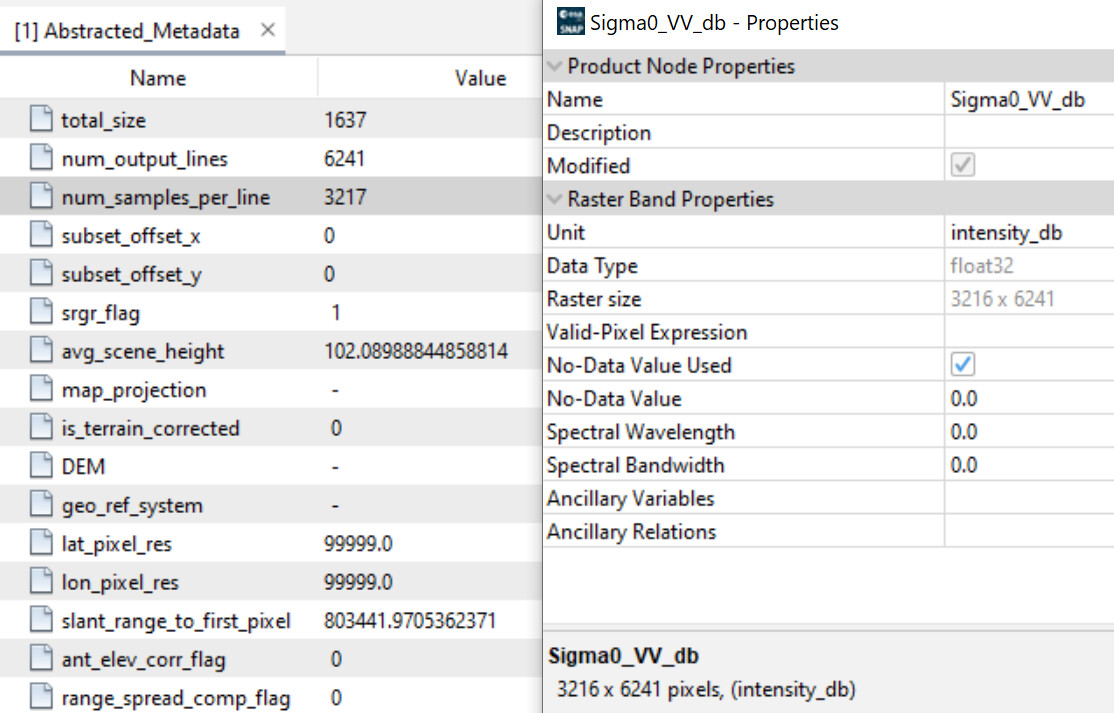Close the Abstracted_Metadata tab

pos(268,30)
